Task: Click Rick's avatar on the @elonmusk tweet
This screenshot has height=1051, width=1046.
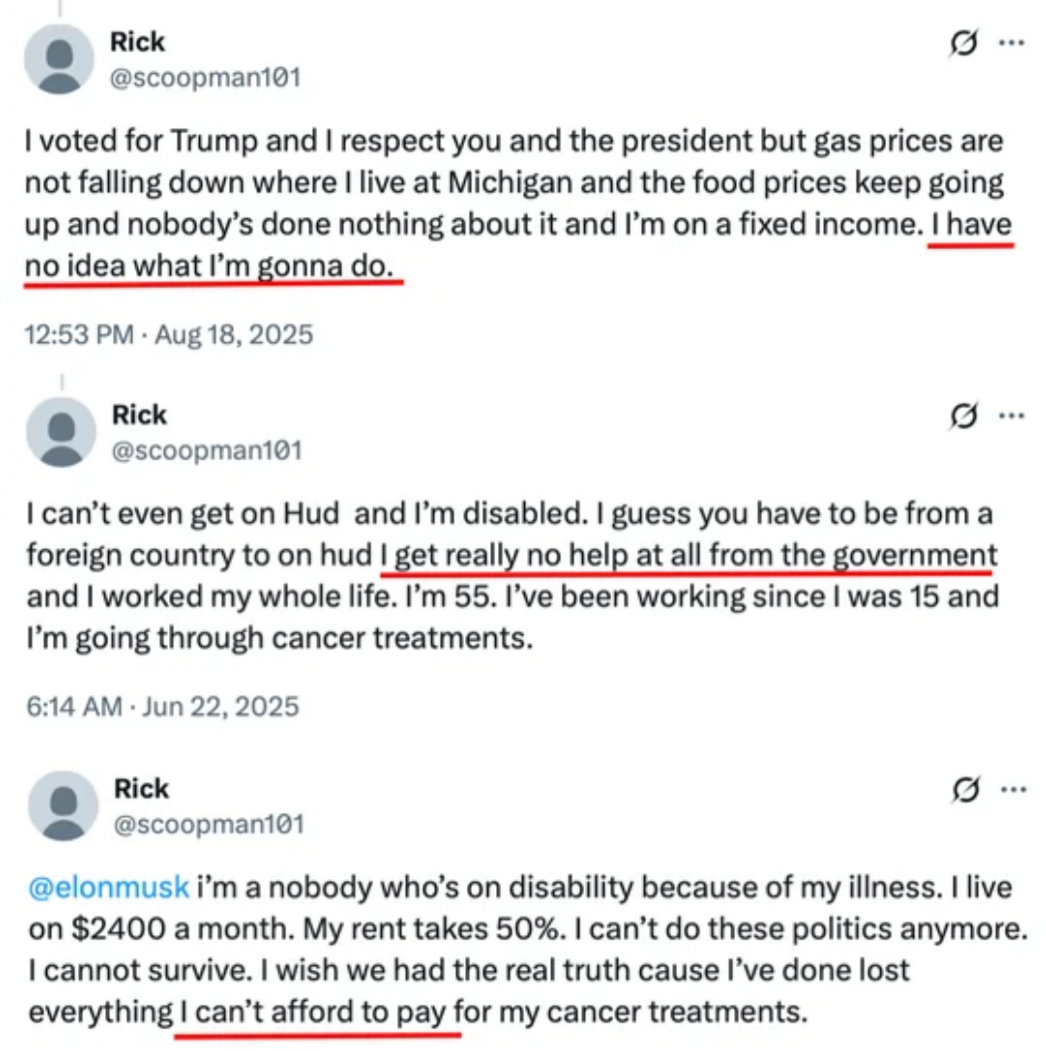Action: pyautogui.click(x=62, y=805)
